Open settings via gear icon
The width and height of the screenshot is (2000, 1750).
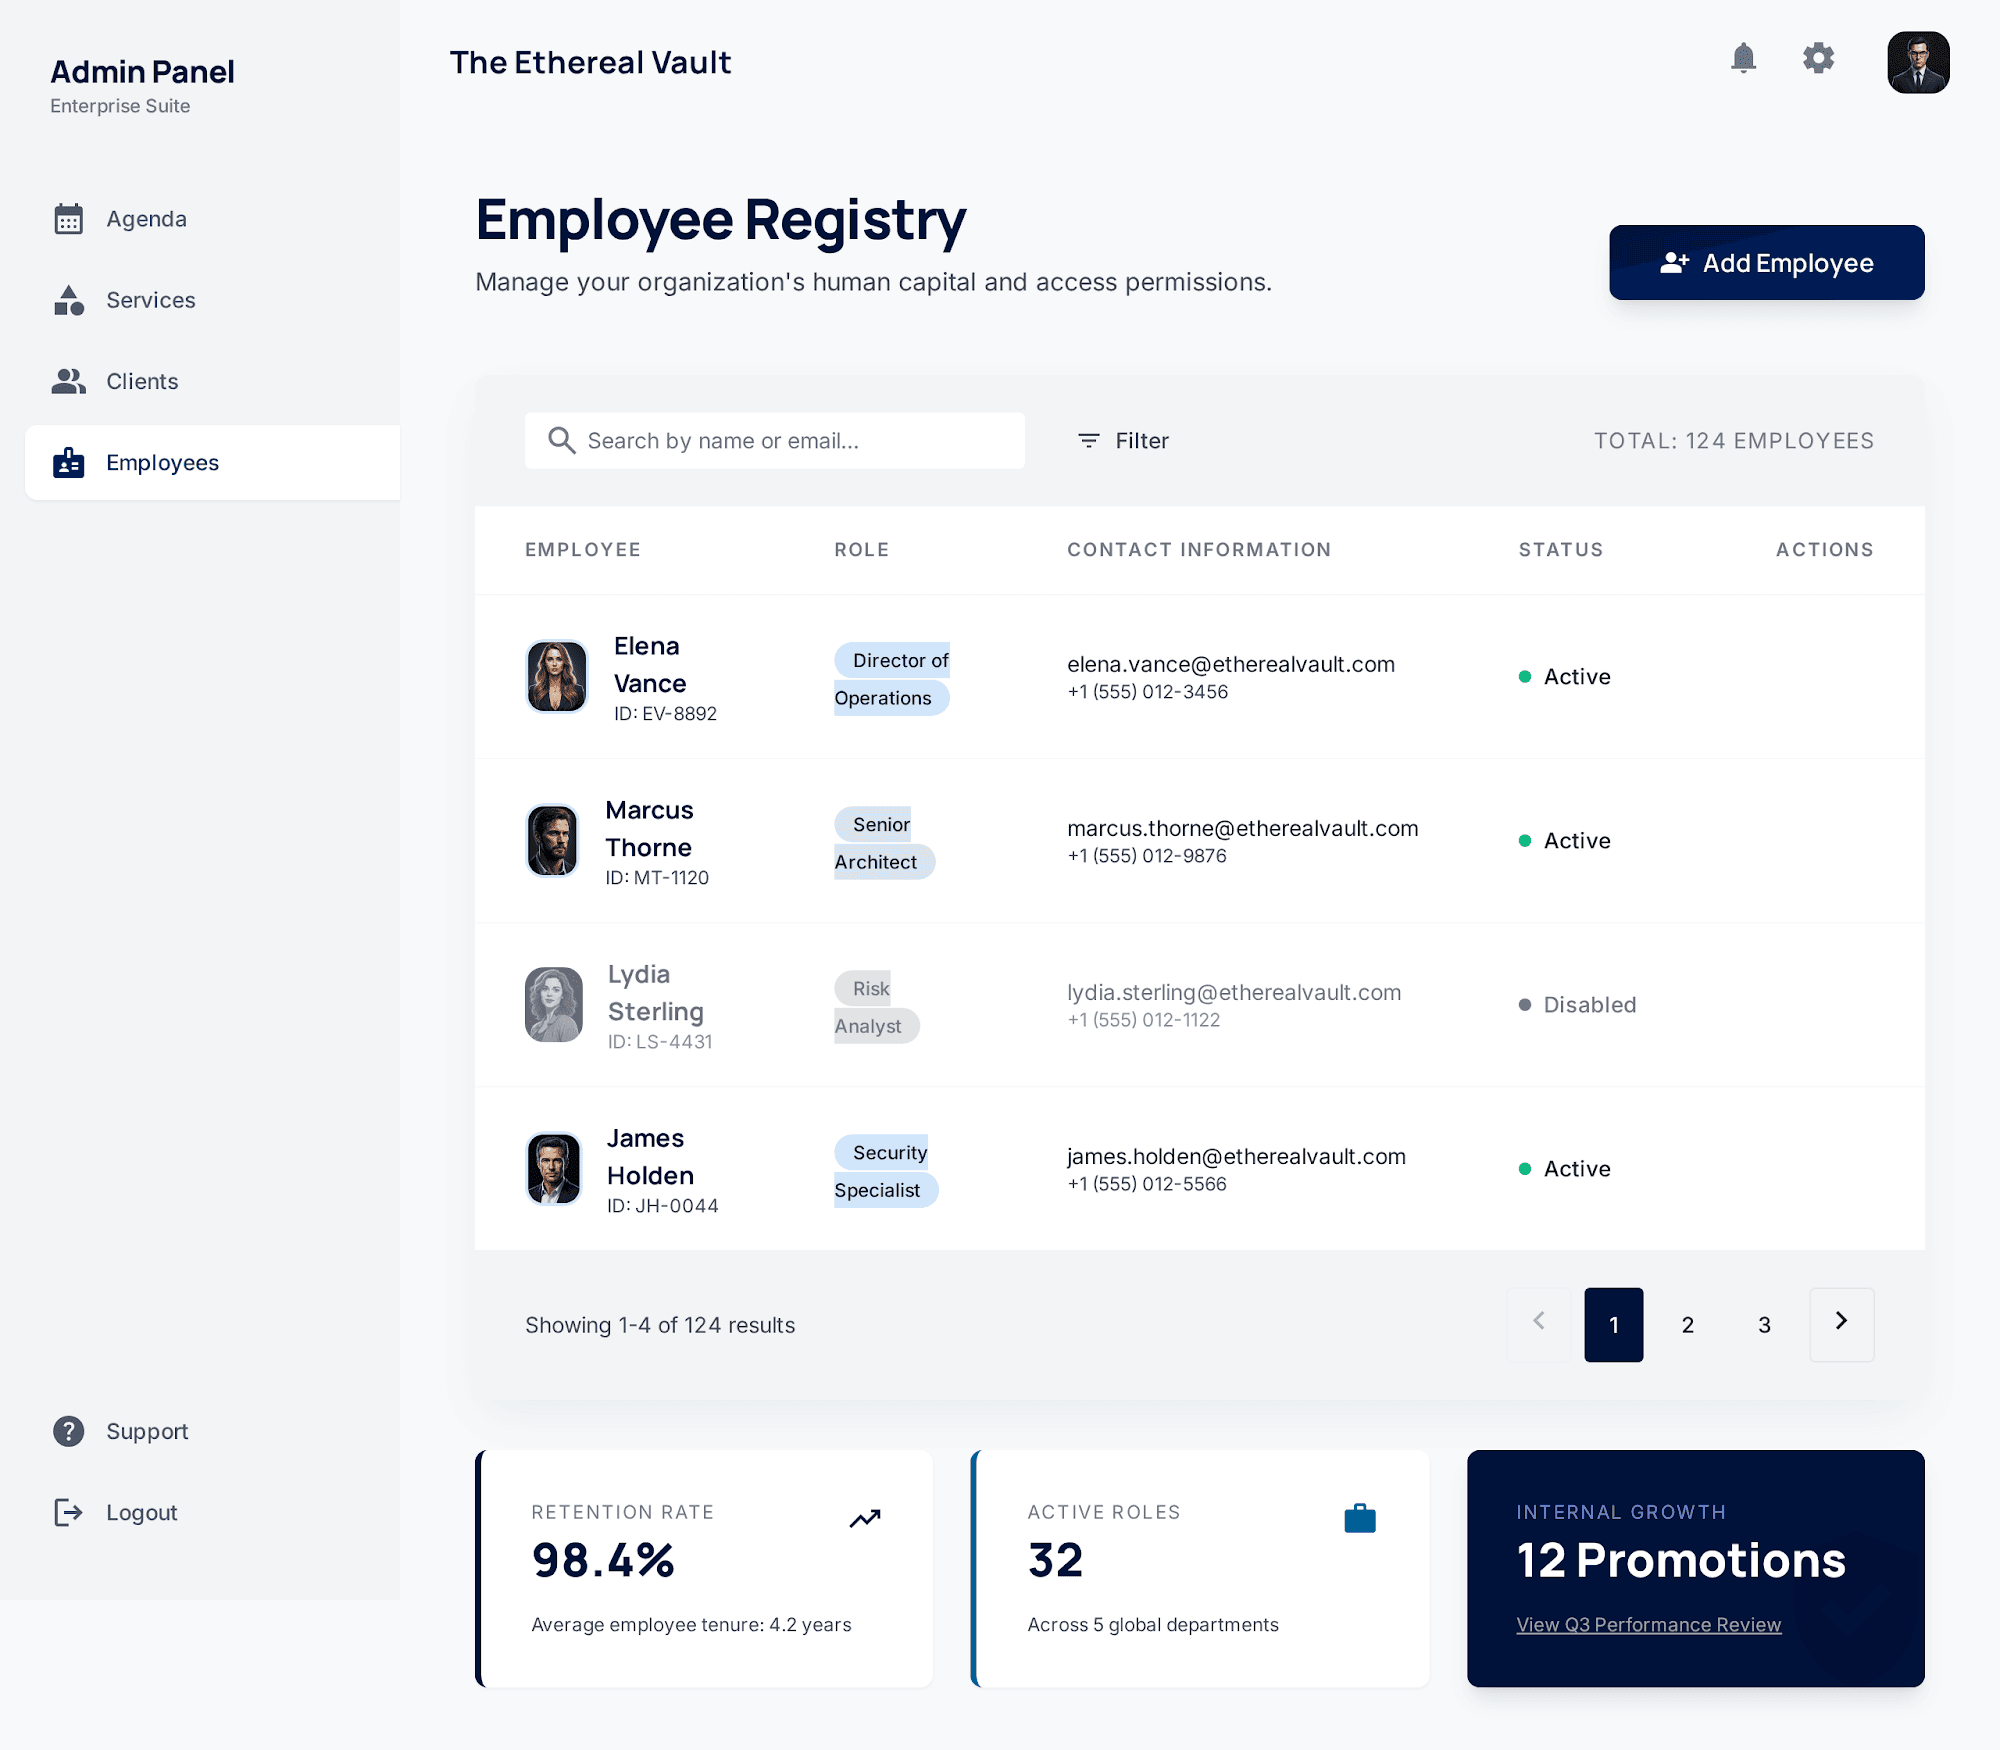tap(1818, 59)
